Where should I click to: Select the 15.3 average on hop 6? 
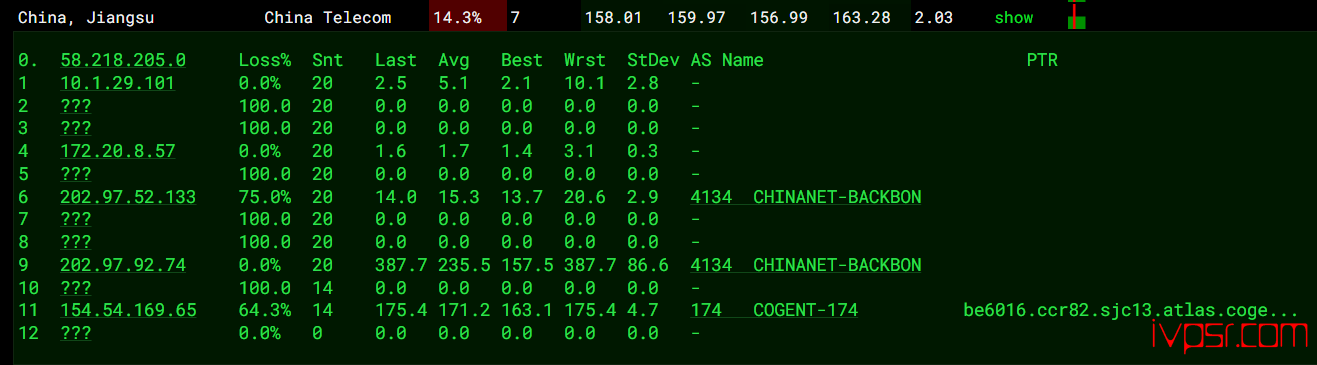pos(459,197)
